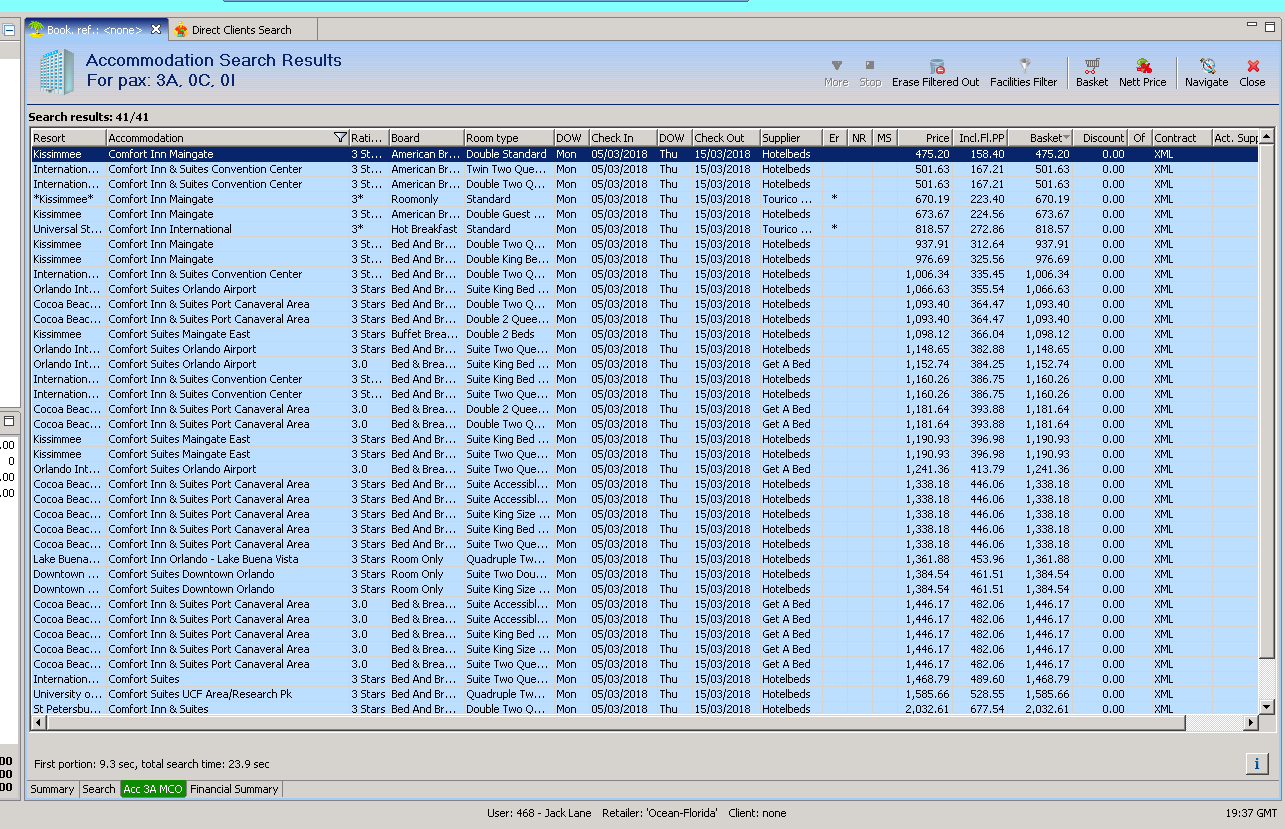The height and width of the screenshot is (829, 1285).
Task: Sort by the Check Out column header
Action: [725, 138]
